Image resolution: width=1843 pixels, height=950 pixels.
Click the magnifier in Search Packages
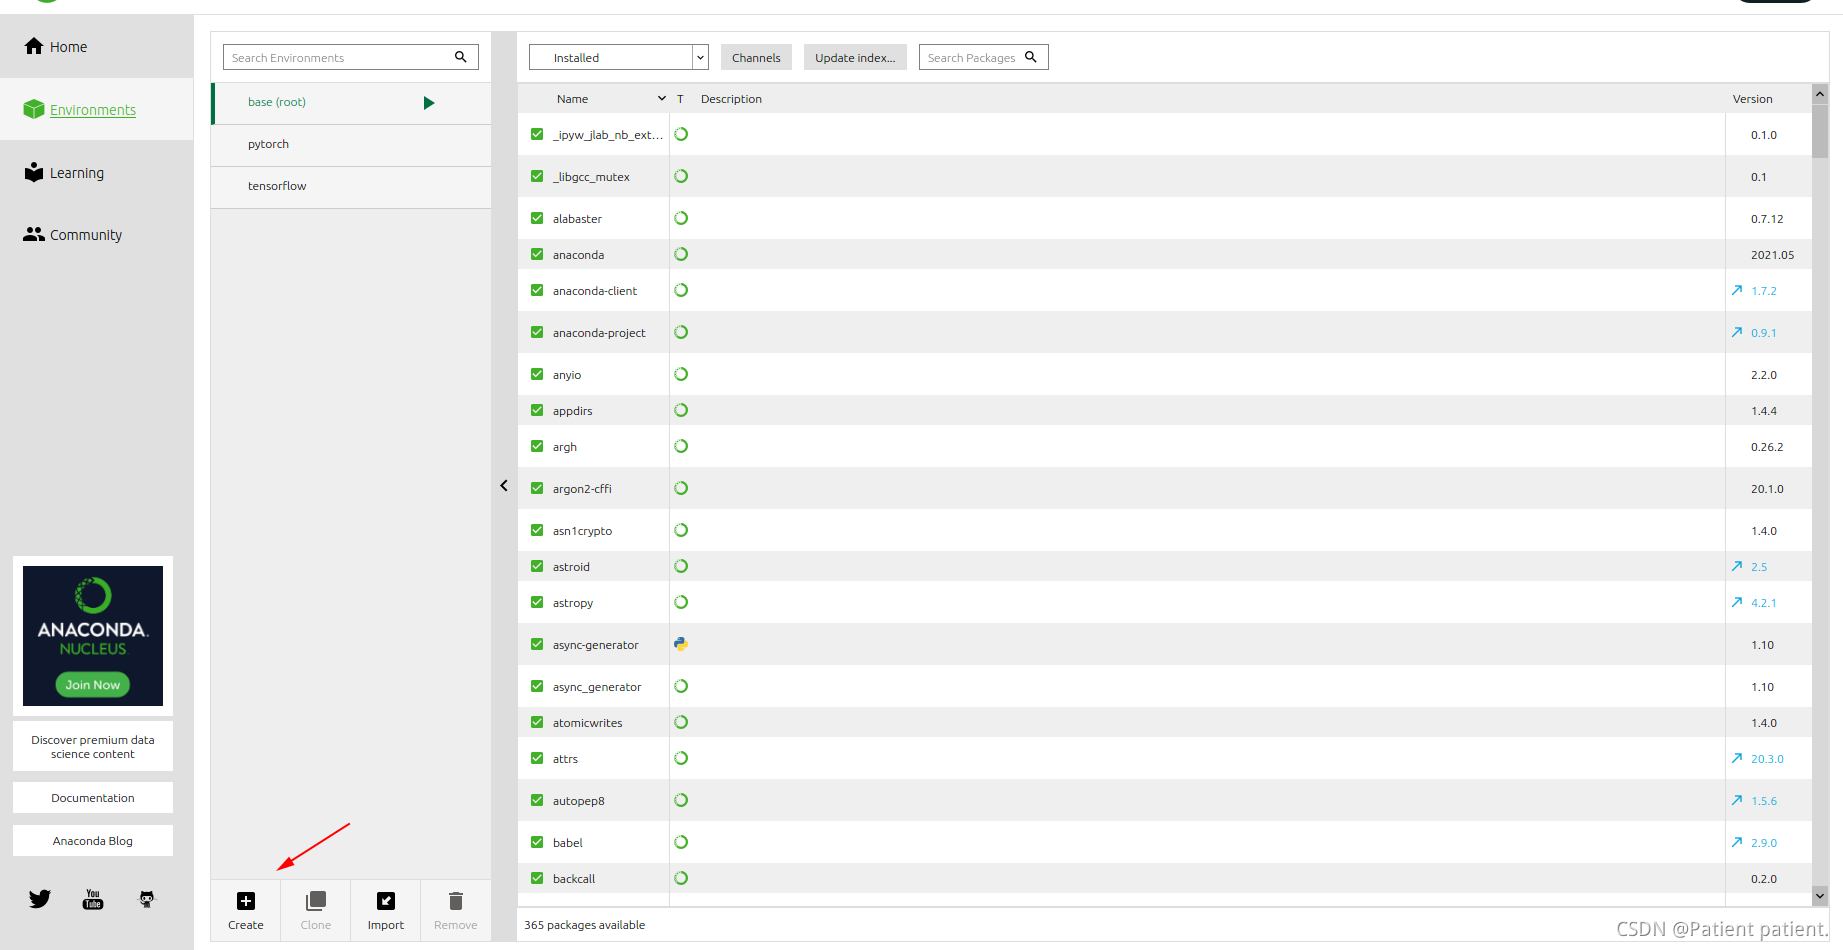coord(1031,57)
